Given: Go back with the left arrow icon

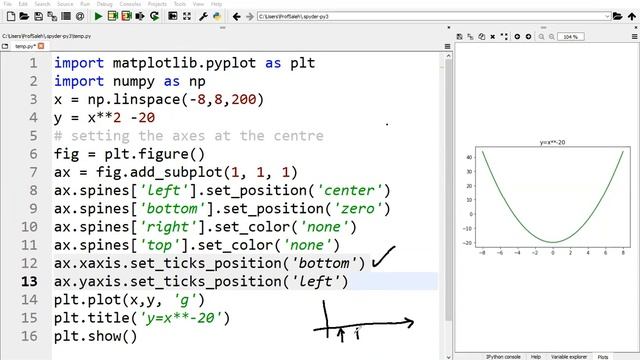Looking at the screenshot, I should tap(236, 16).
